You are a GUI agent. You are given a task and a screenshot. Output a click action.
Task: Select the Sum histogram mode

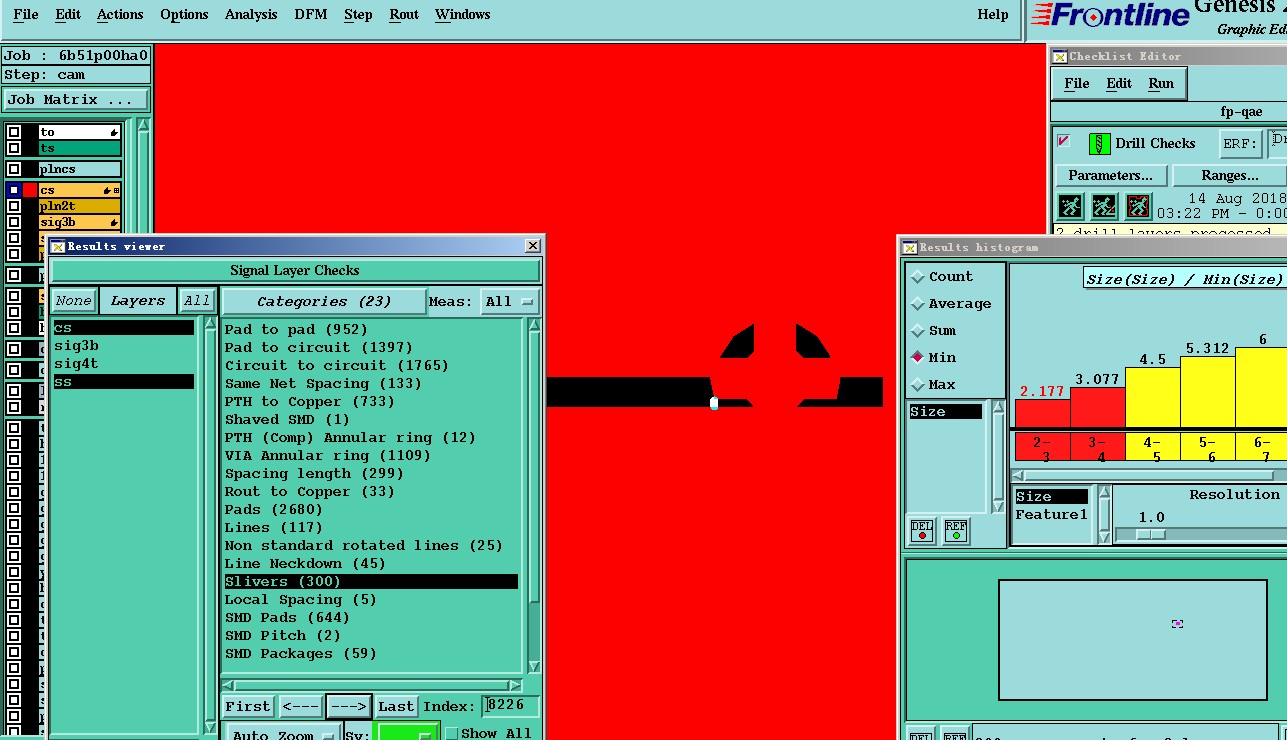click(918, 331)
